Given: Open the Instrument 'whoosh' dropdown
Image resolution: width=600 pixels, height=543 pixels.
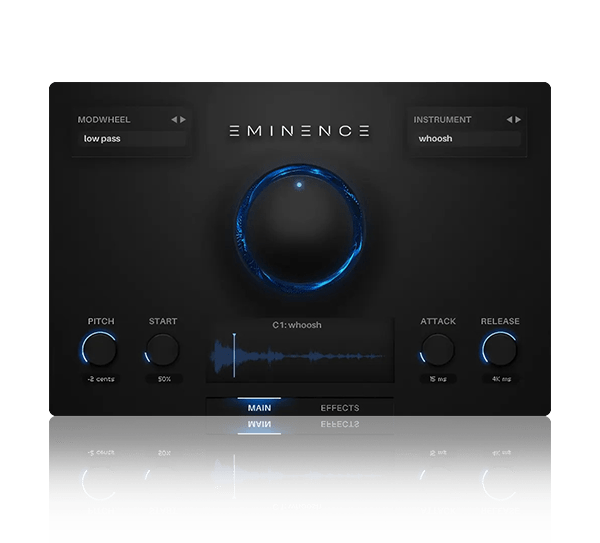Looking at the screenshot, I should (x=467, y=139).
